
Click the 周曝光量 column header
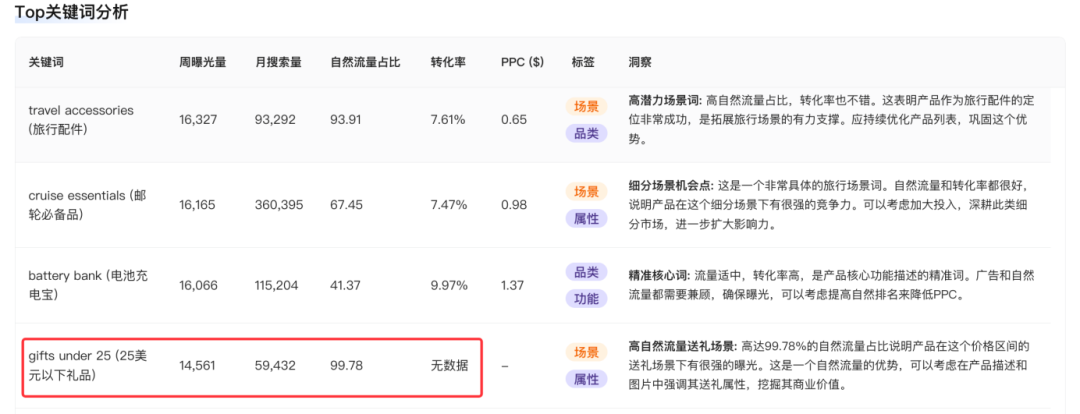(x=202, y=62)
